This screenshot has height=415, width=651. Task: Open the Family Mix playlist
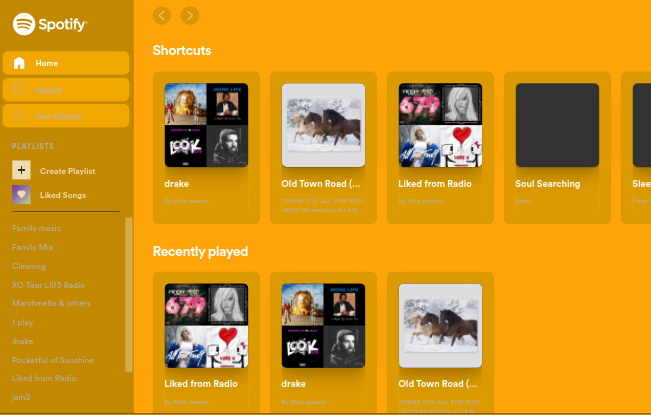click(x=33, y=247)
